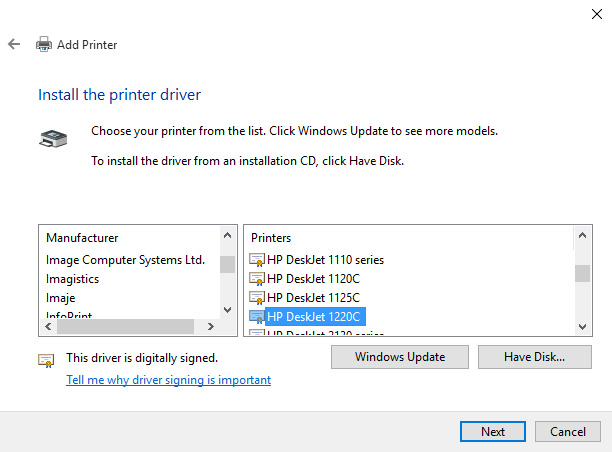This screenshot has width=612, height=452.
Task: Click the digitally signed certificate icon
Action: click(46, 360)
